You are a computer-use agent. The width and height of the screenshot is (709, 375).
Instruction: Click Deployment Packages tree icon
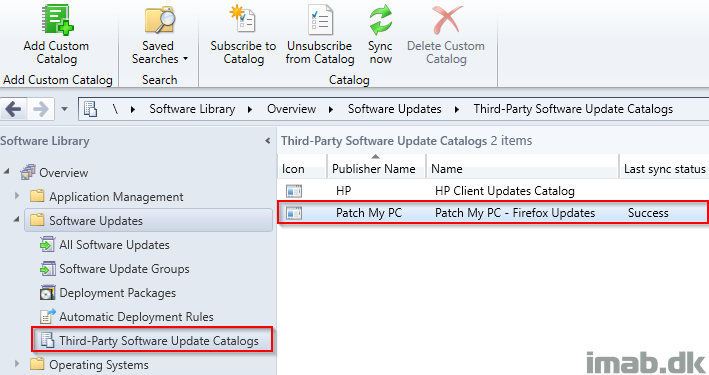[47, 293]
